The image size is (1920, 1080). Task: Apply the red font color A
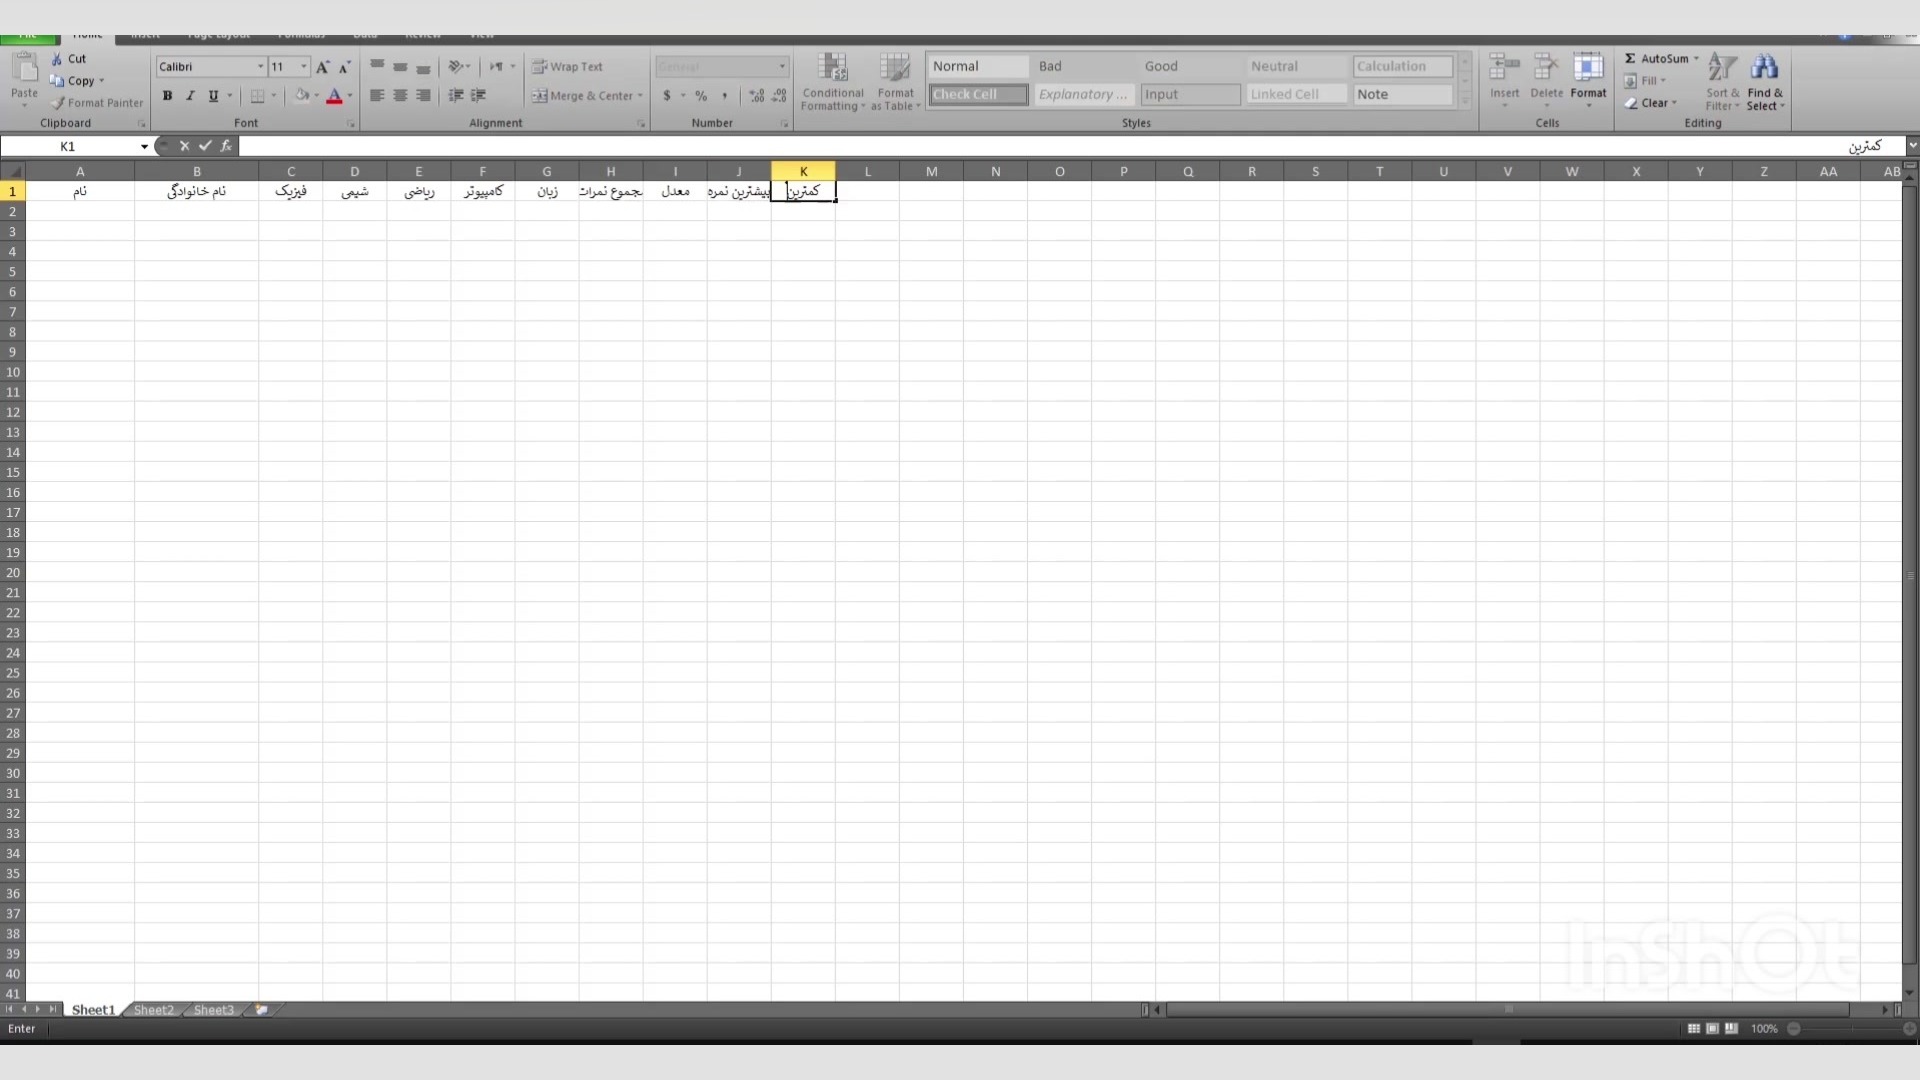point(334,96)
